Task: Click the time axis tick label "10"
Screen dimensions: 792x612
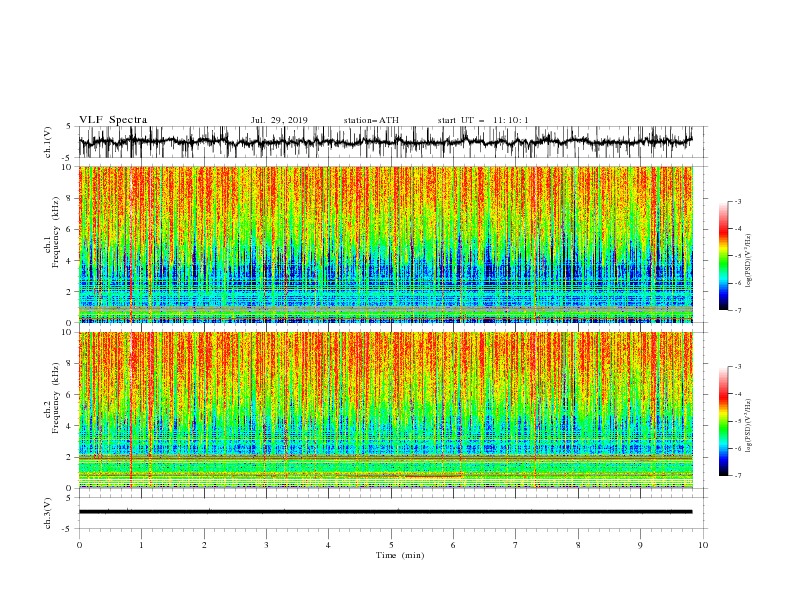Action: pyautogui.click(x=703, y=545)
